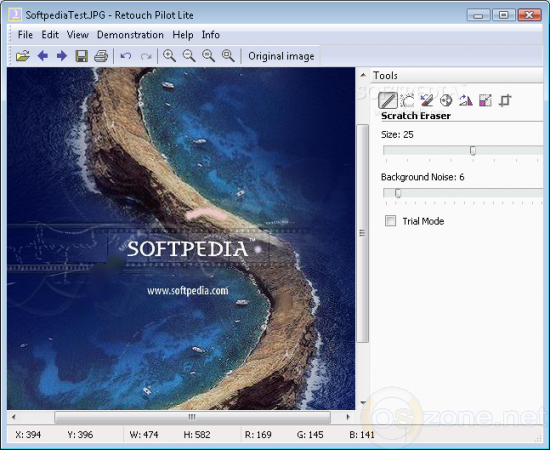The image size is (550, 450).
Task: Zoom out with the minus magnifier
Action: click(x=189, y=56)
